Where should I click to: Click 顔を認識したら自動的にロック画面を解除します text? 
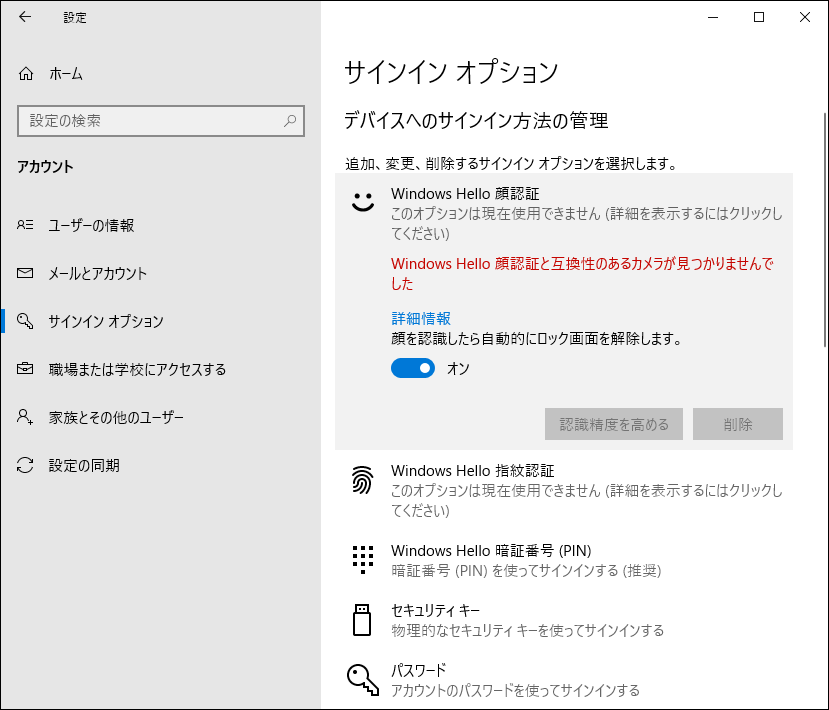coord(537,338)
